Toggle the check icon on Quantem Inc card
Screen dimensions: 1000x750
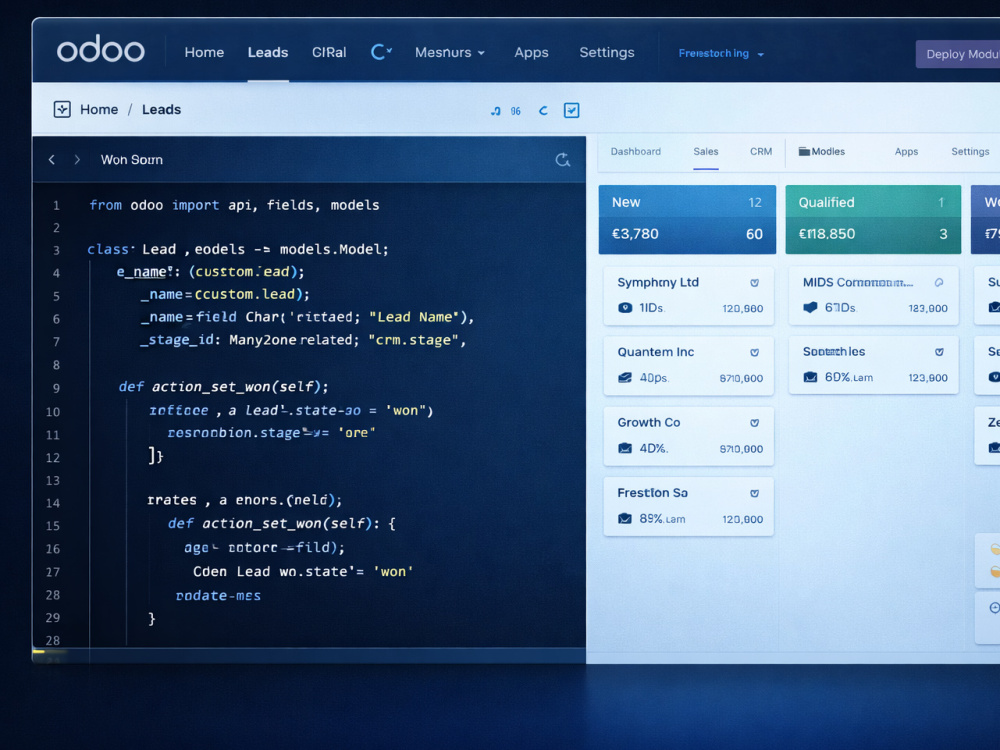click(x=754, y=352)
